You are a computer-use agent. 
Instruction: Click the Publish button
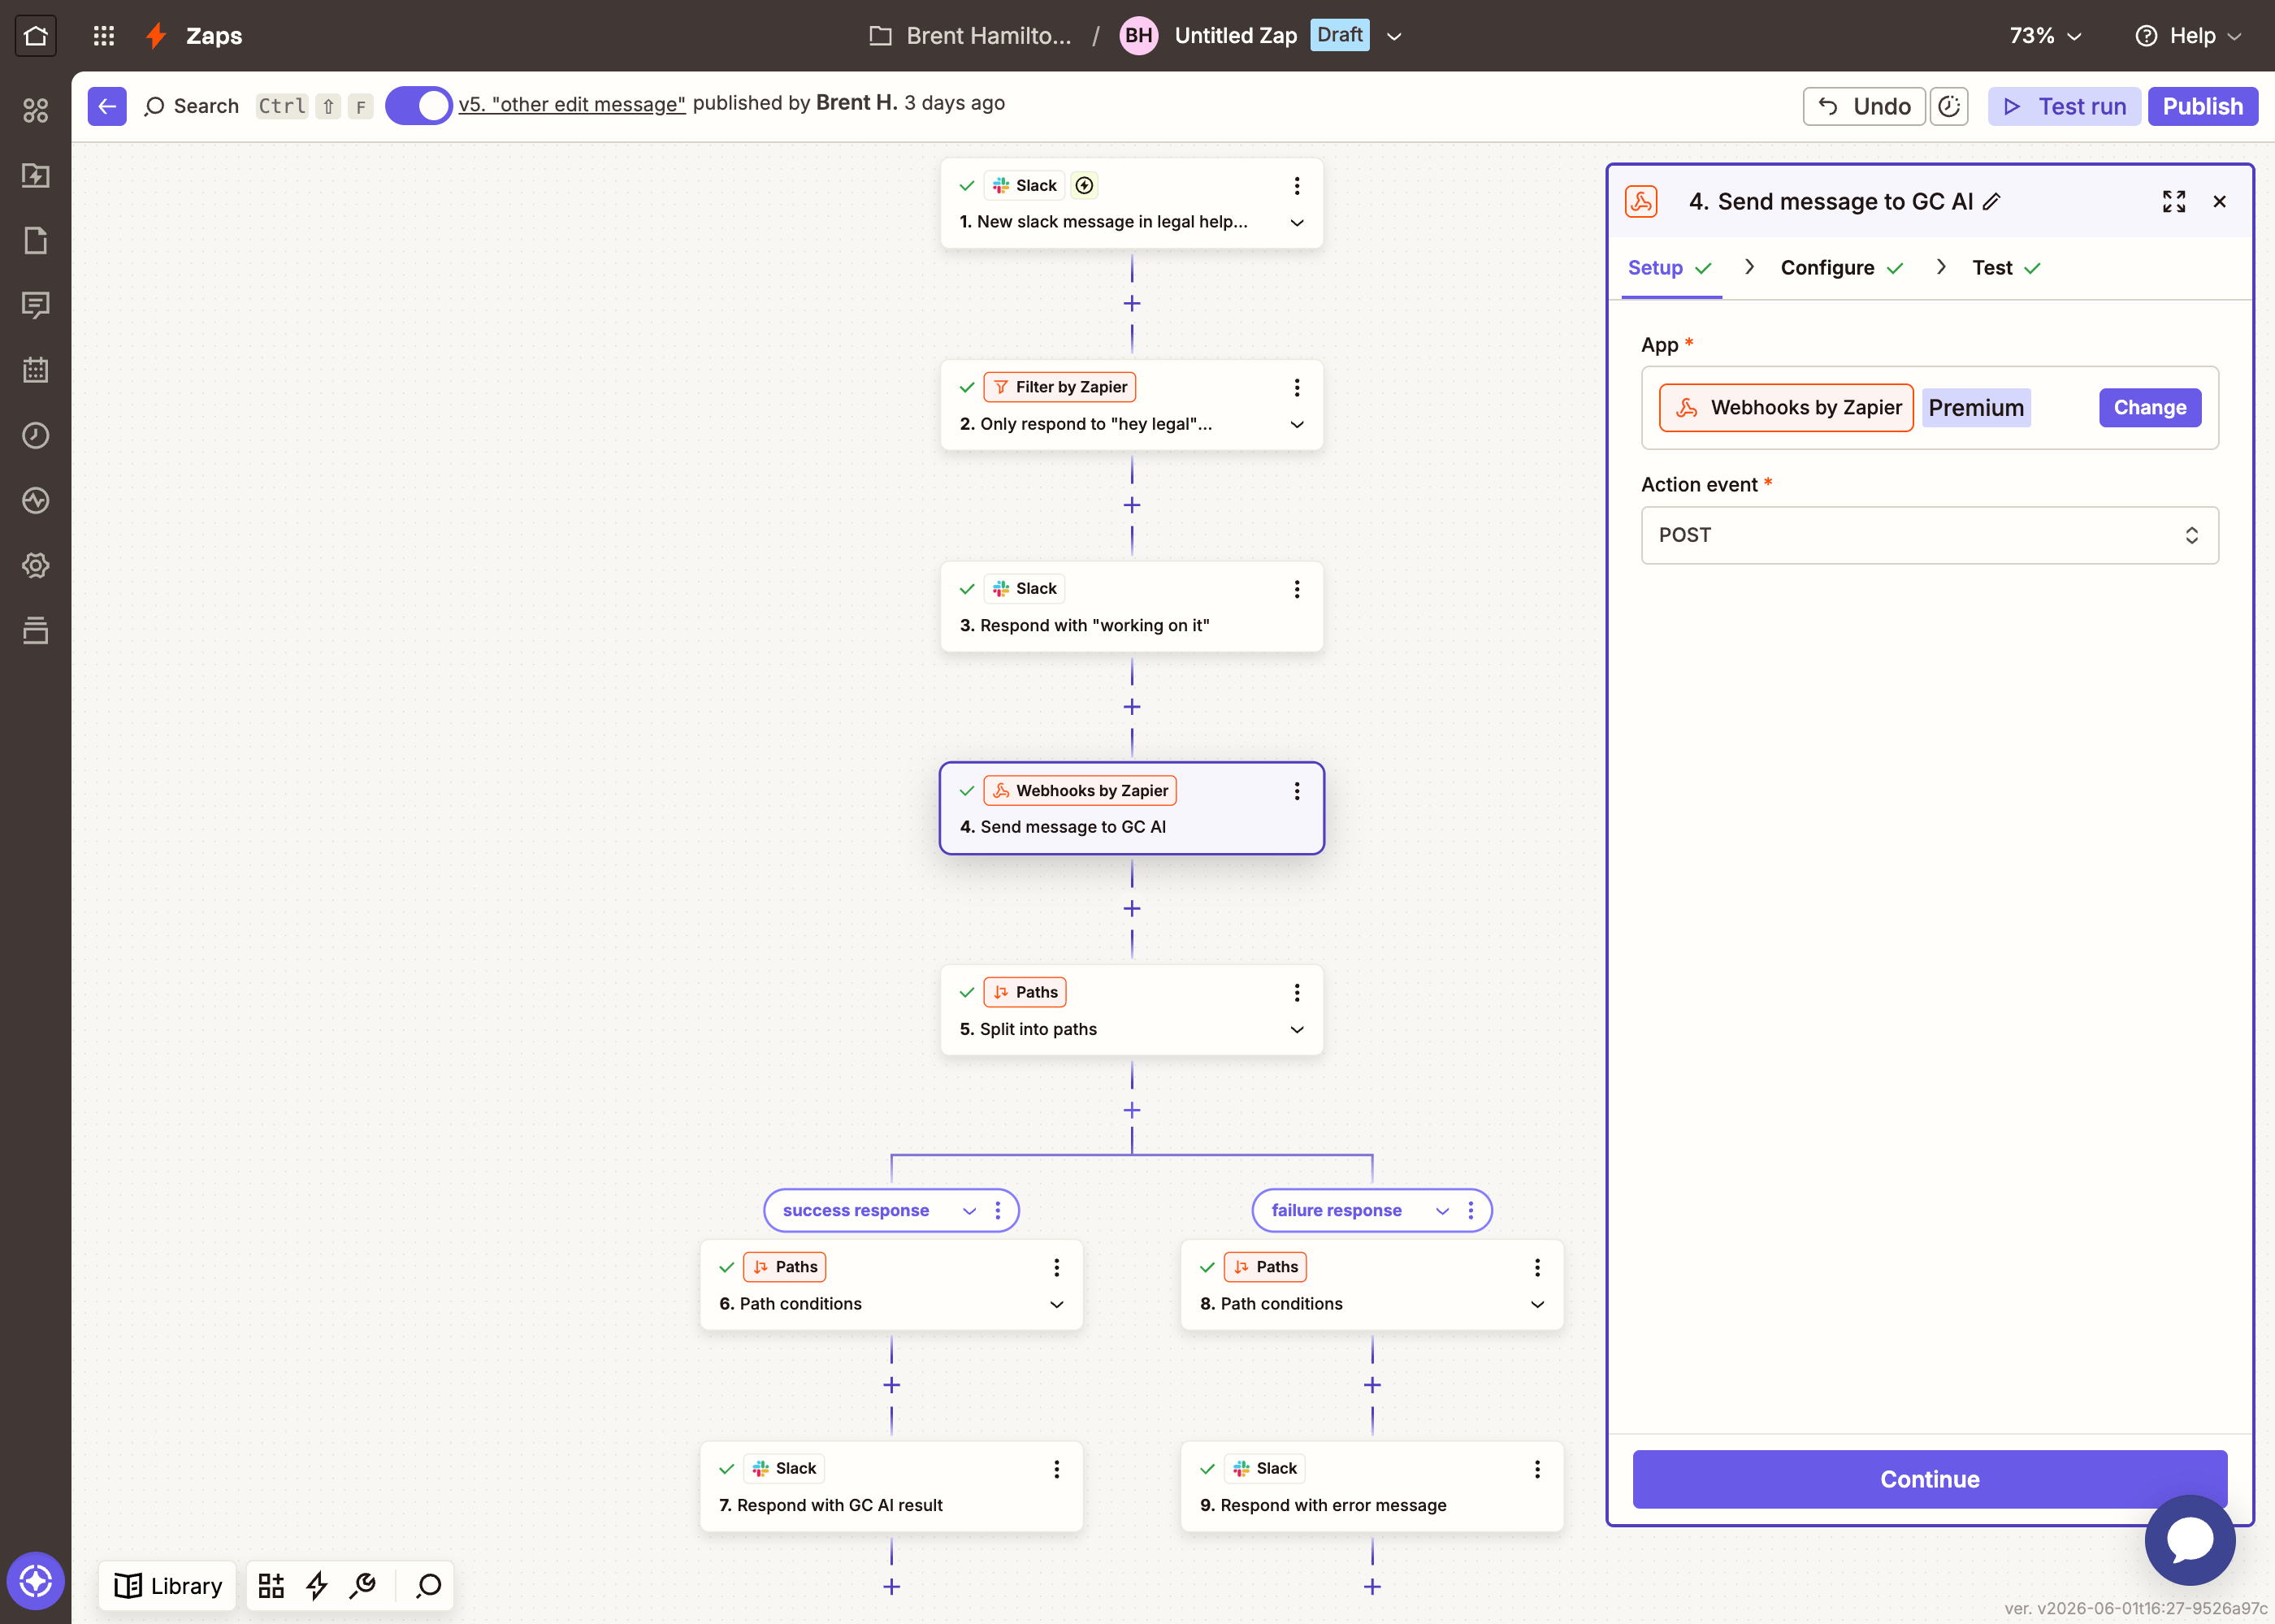[2203, 106]
